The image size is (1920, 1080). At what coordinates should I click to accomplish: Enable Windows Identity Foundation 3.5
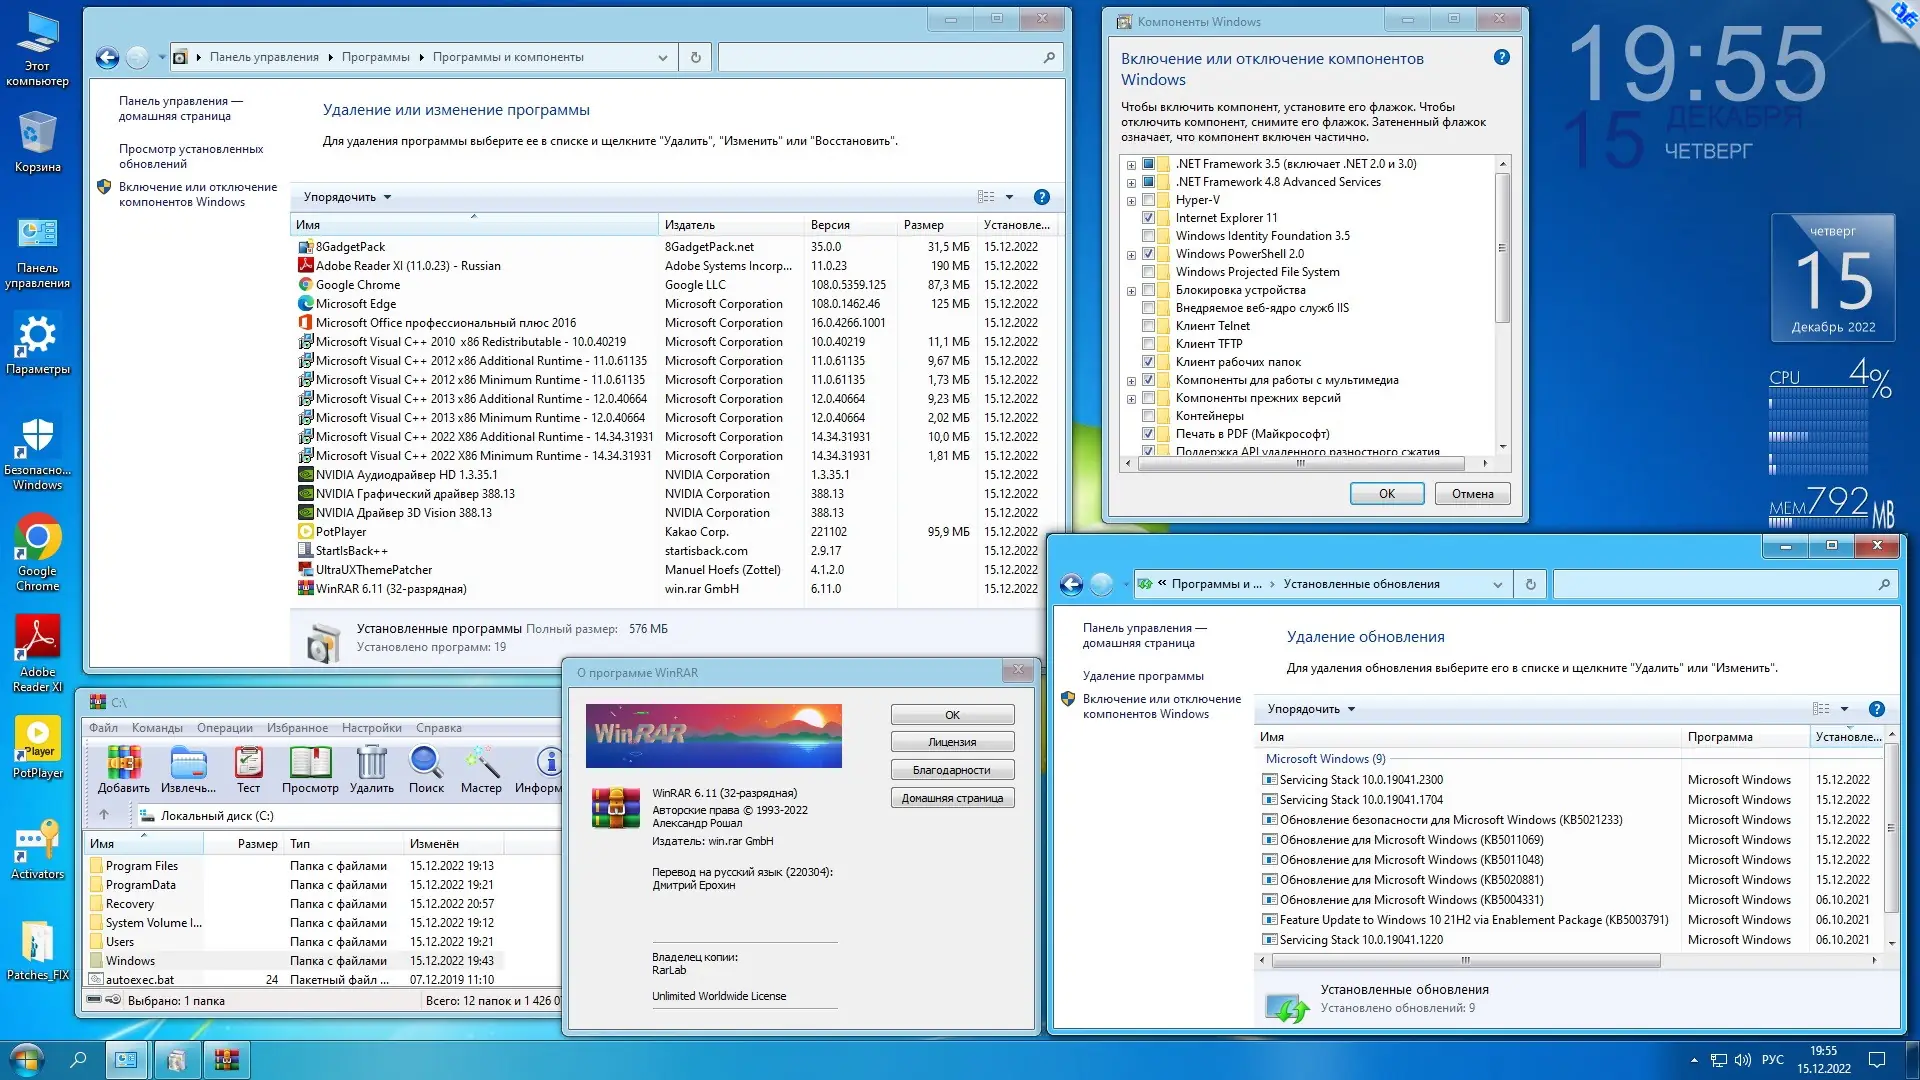coord(1148,235)
